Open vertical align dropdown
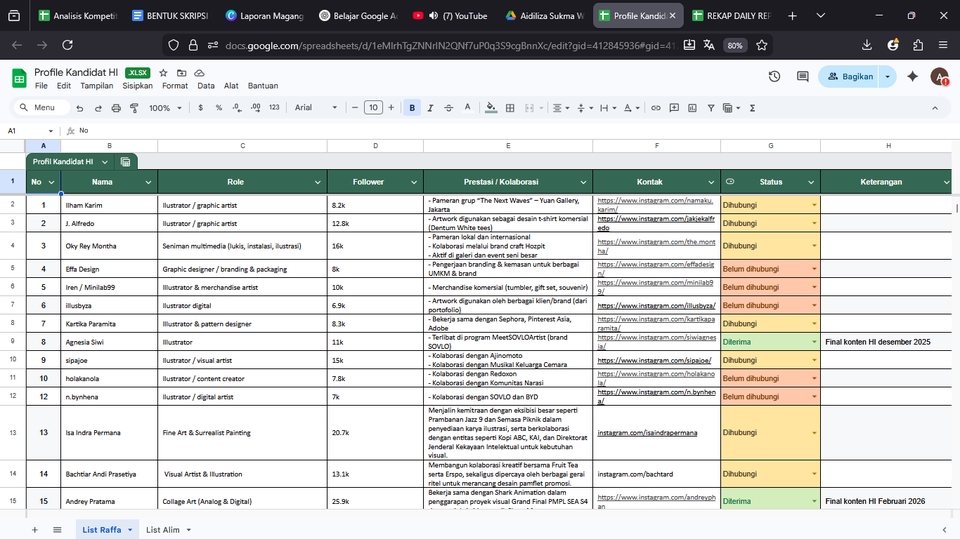960x539 pixels. [x=585, y=108]
